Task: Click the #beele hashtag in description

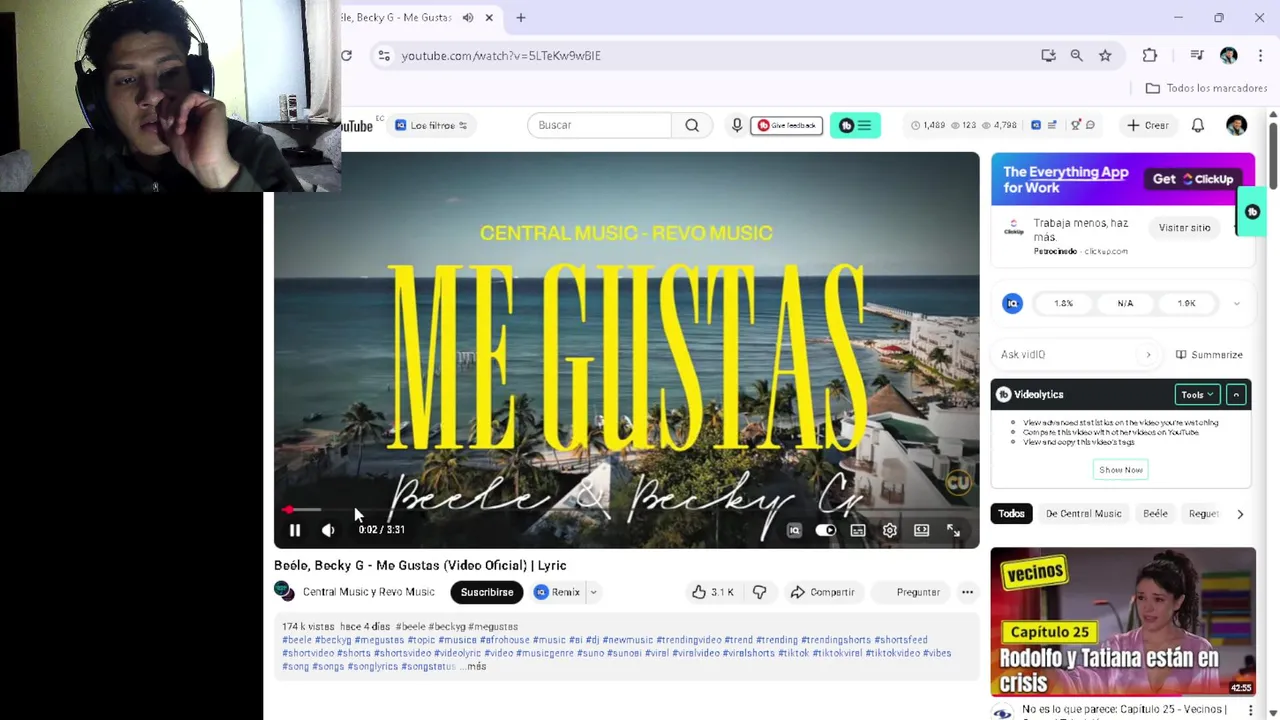Action: [x=297, y=640]
